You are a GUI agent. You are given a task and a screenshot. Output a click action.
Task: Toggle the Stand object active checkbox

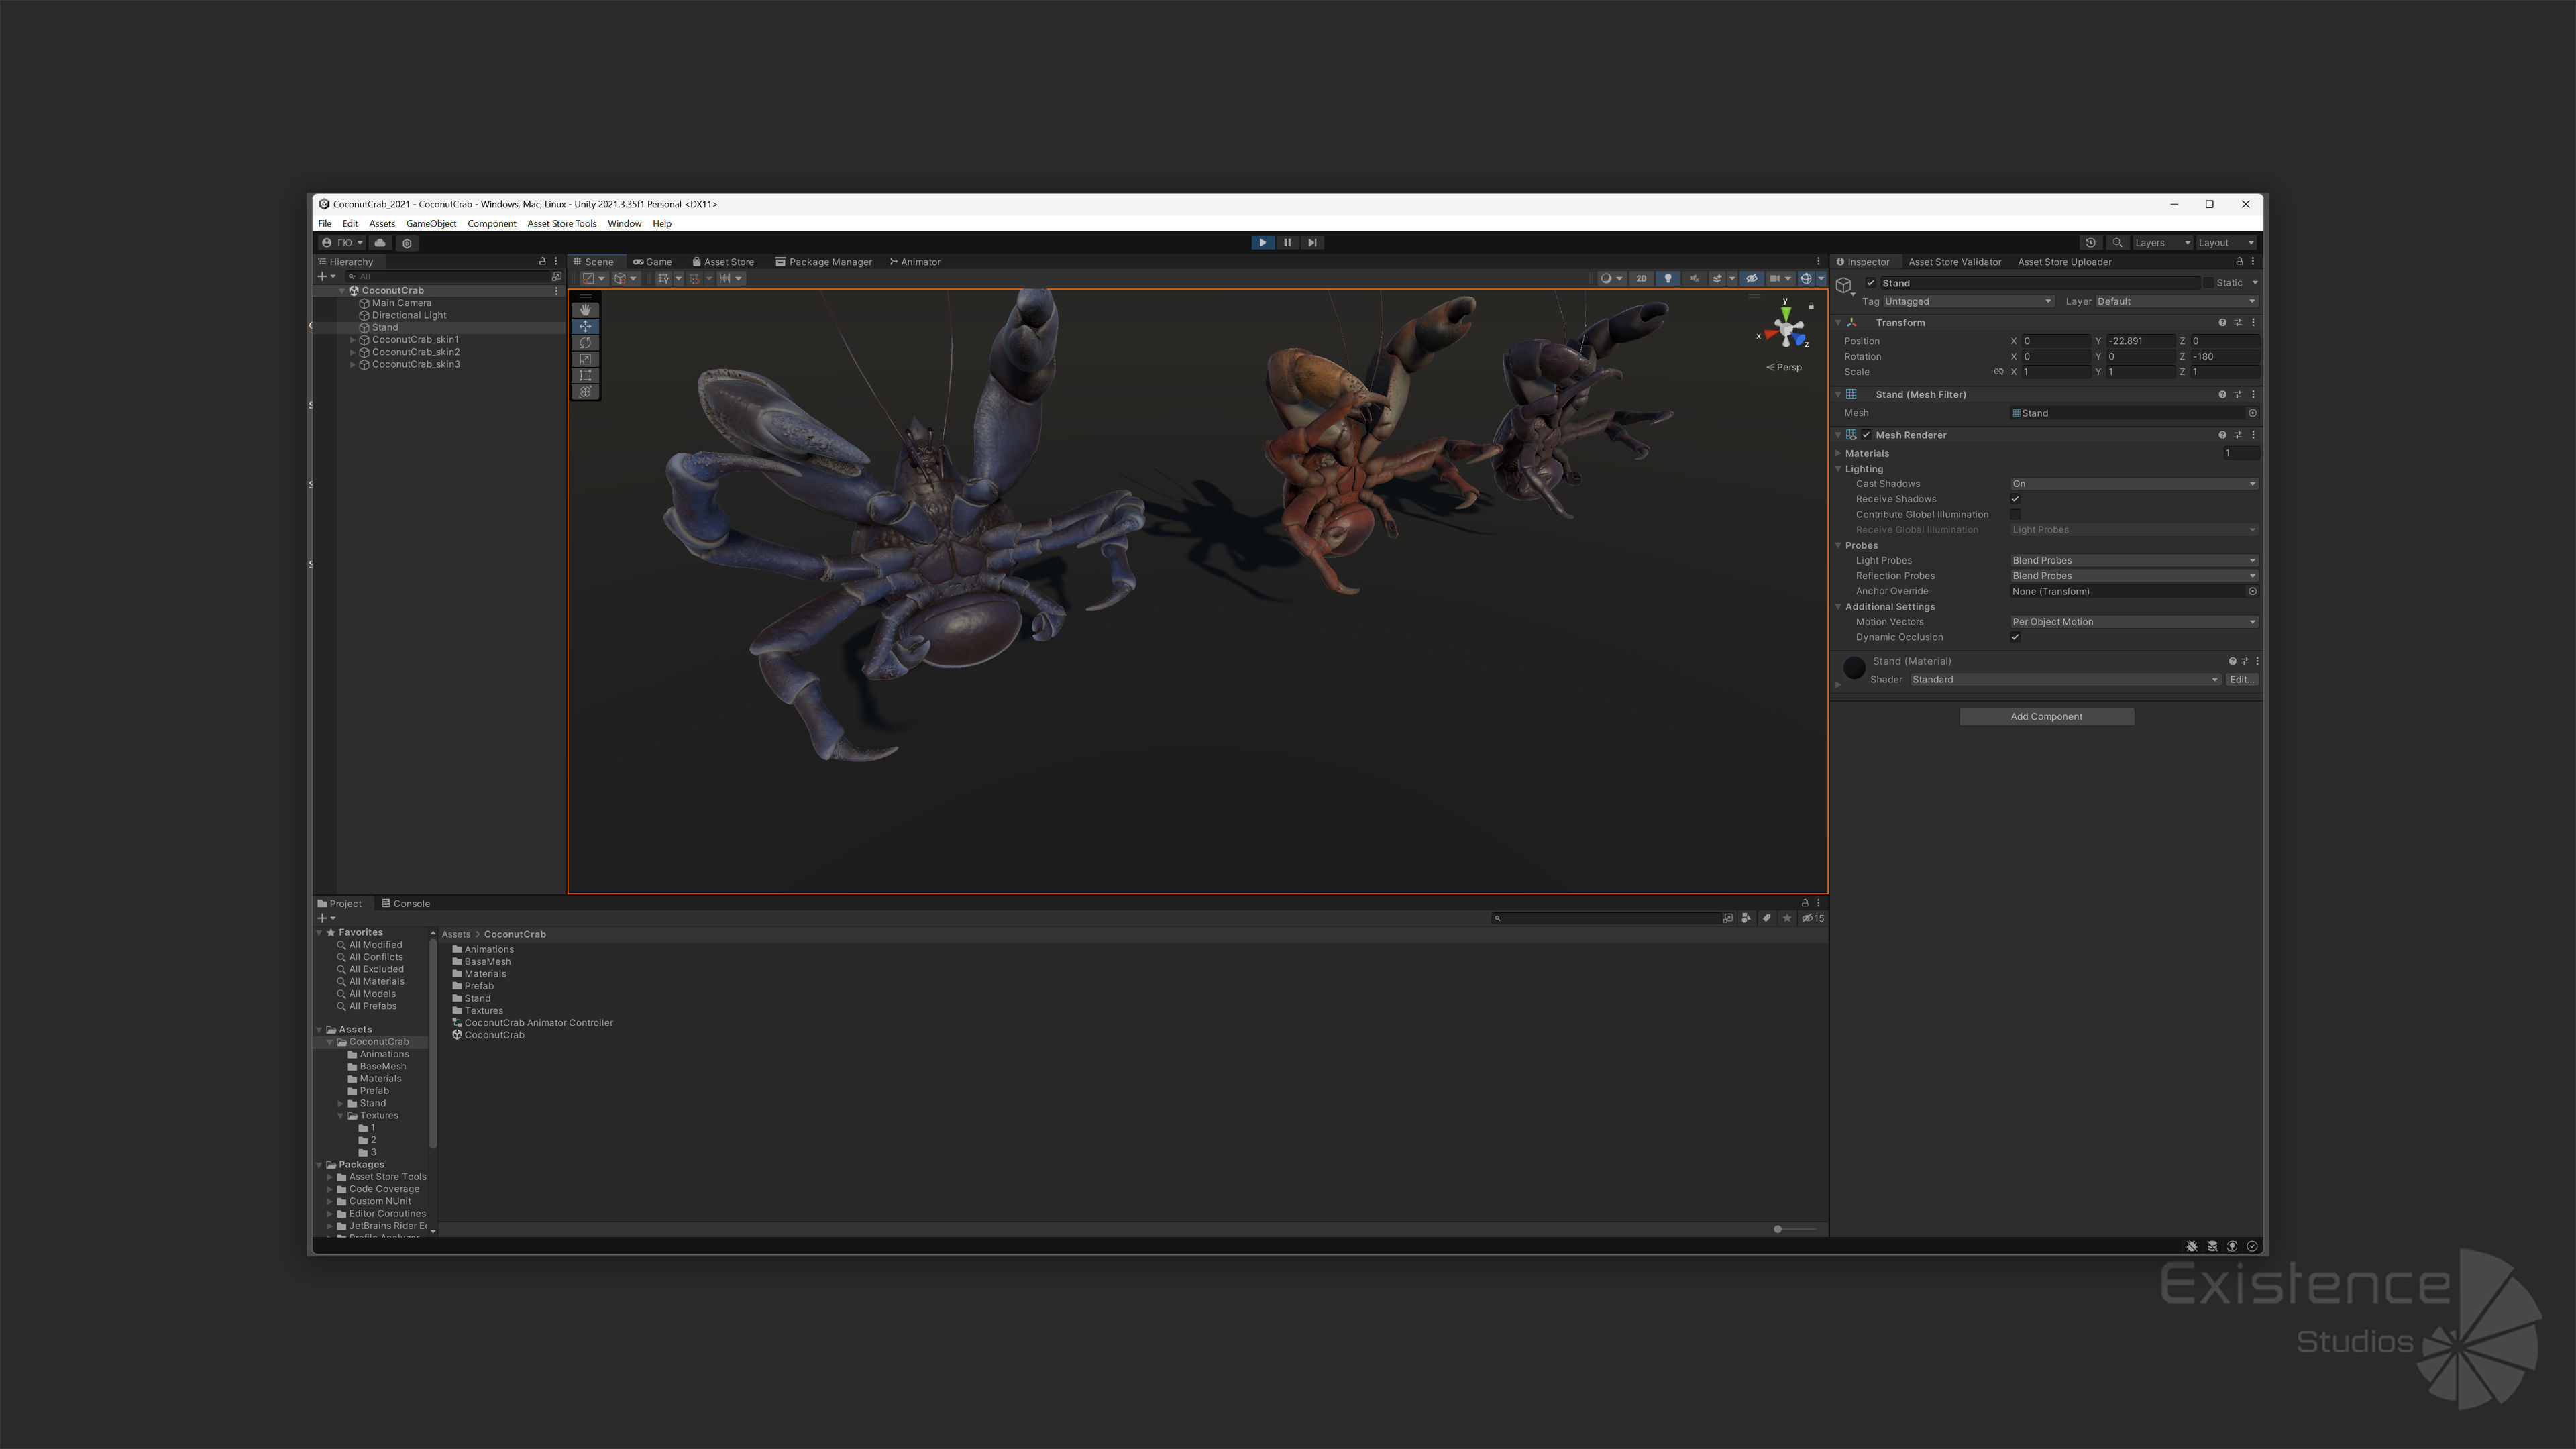(x=1871, y=283)
